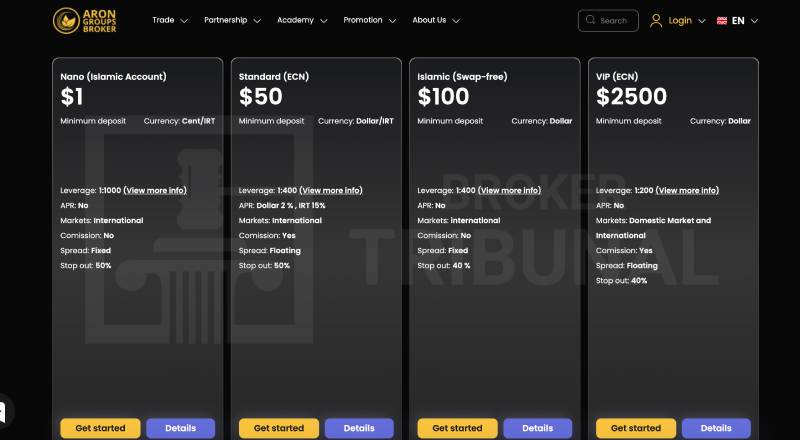Click the user account icon

tap(656, 20)
